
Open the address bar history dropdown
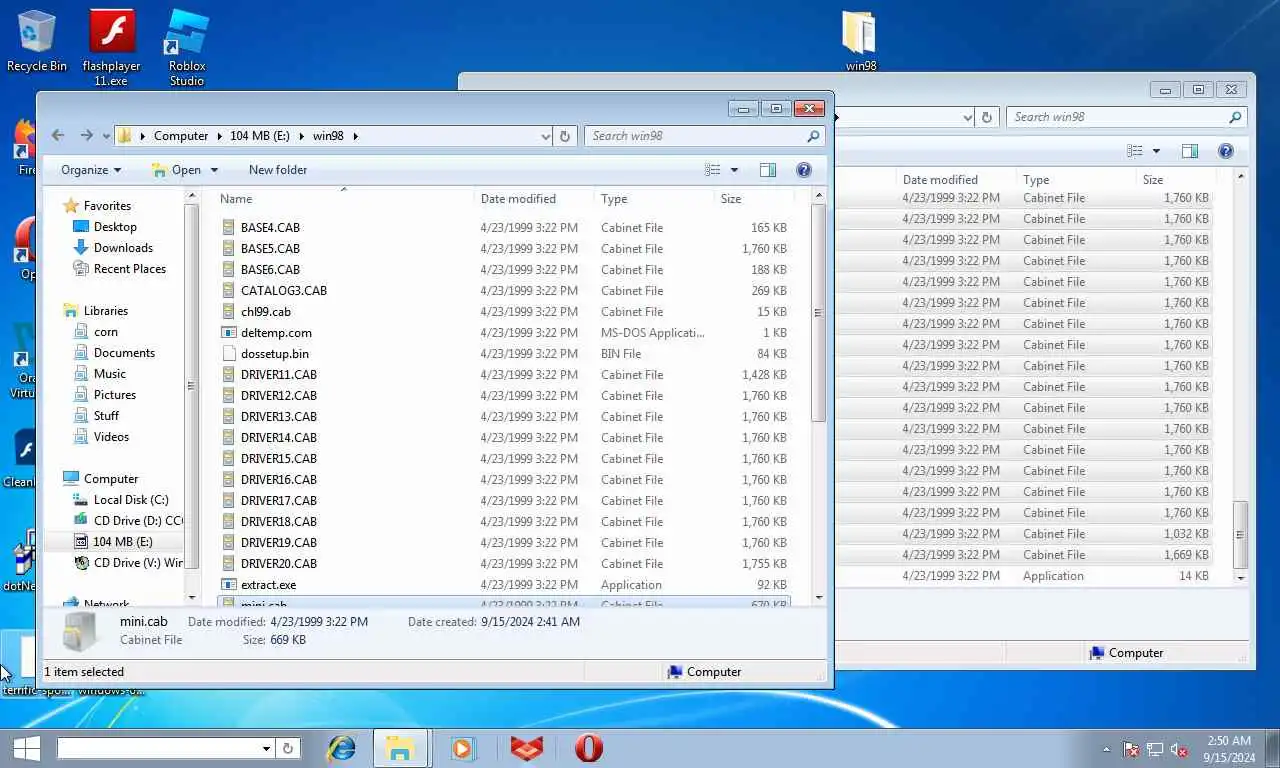(x=545, y=136)
